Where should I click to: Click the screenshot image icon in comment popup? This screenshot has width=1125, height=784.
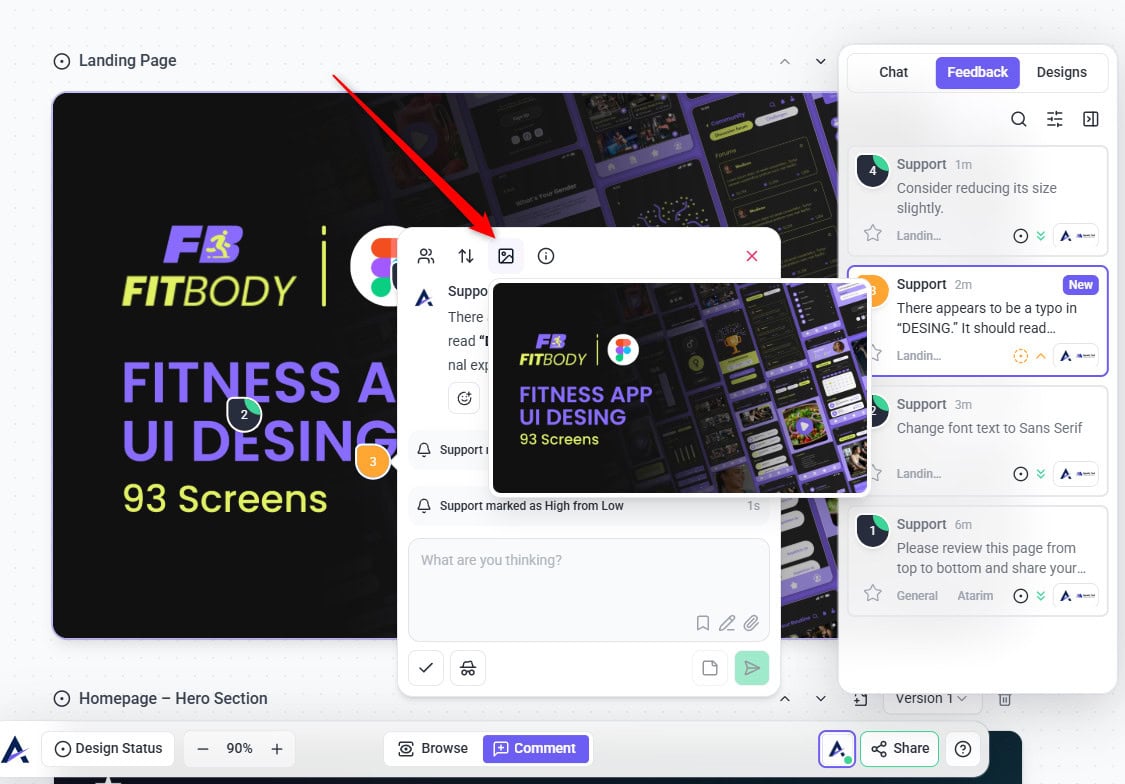506,256
